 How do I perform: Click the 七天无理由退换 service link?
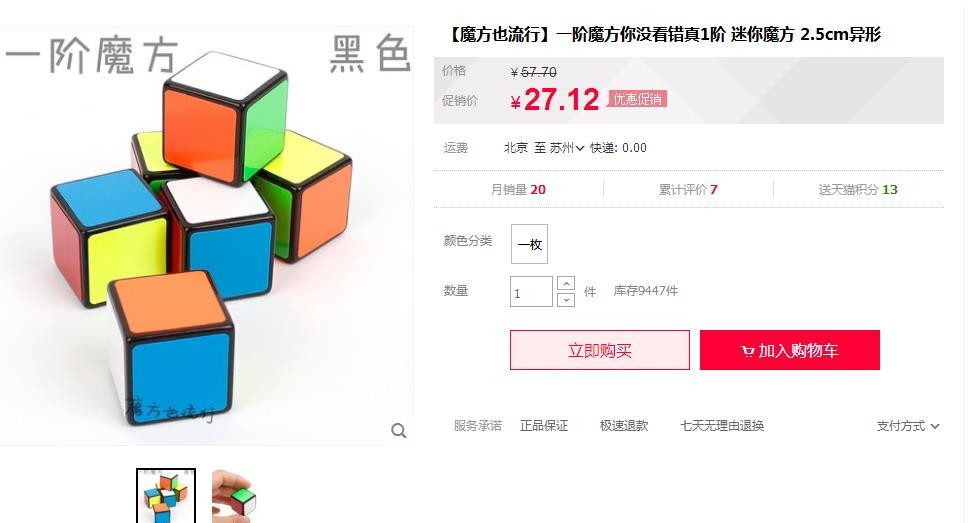(x=722, y=426)
